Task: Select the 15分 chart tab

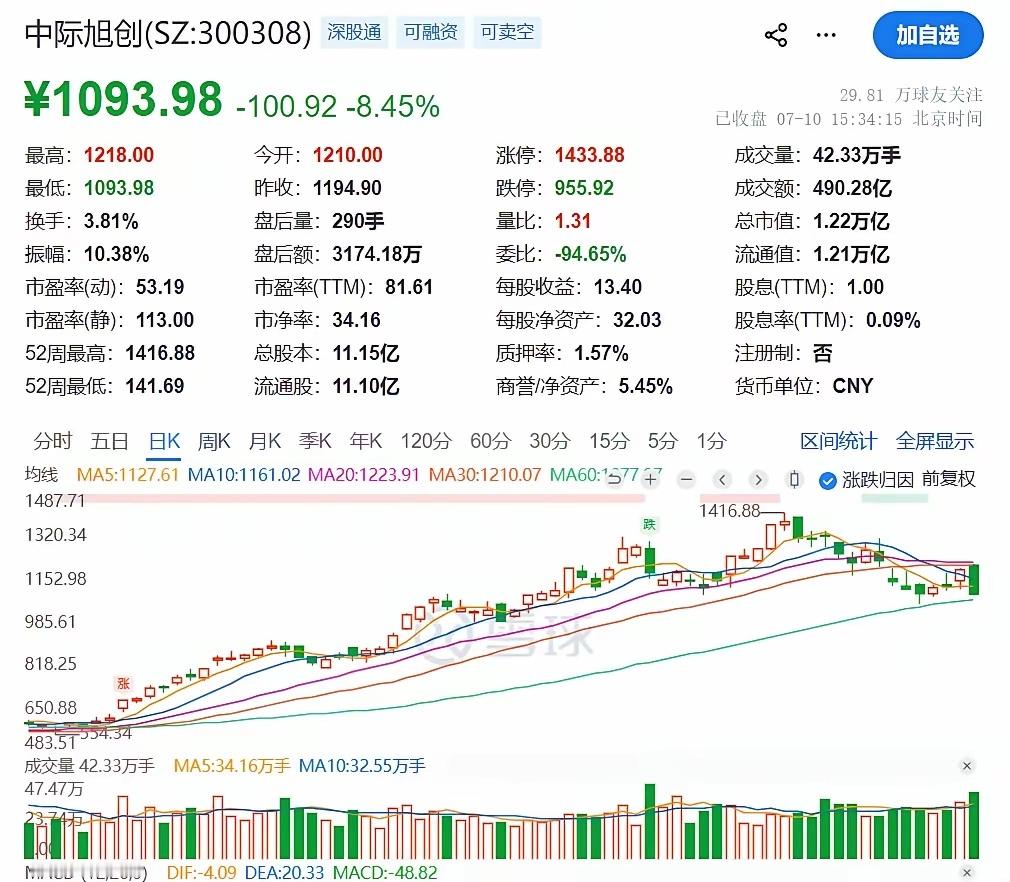Action: pos(609,441)
